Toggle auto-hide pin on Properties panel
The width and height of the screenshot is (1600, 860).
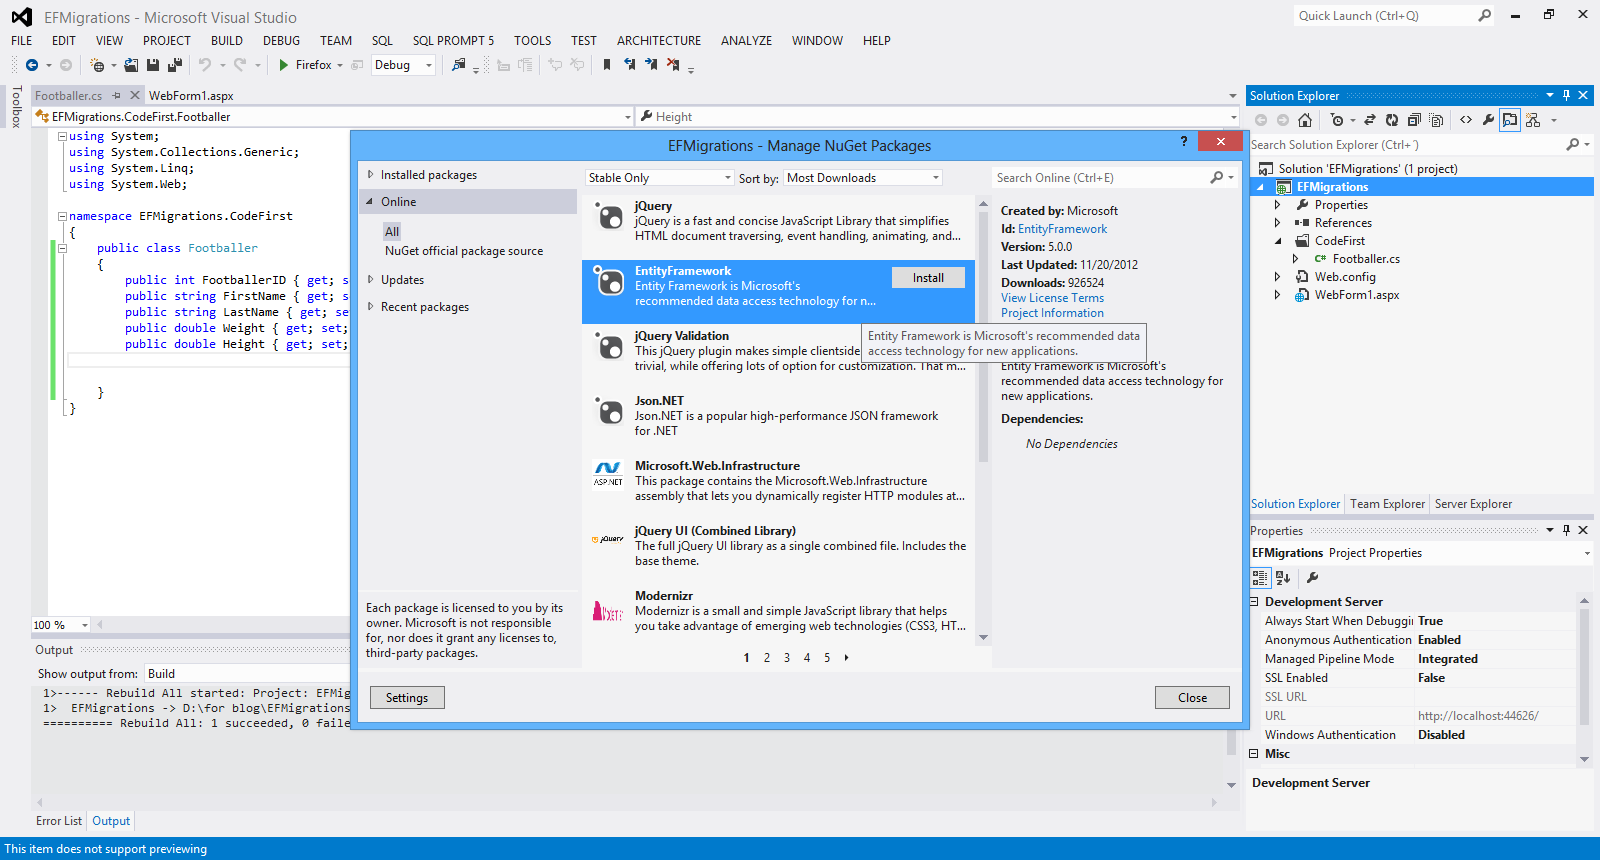click(1566, 530)
